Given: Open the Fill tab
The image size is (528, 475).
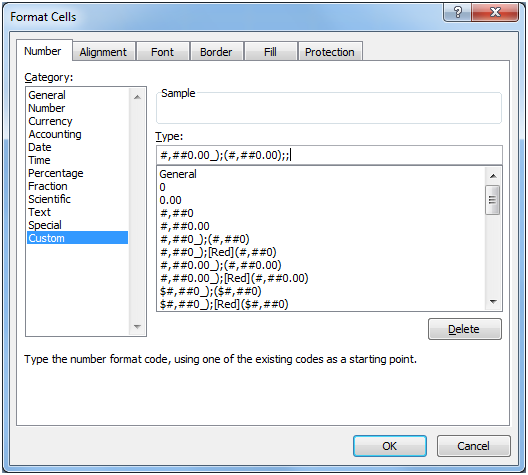Looking at the screenshot, I should pos(270,52).
